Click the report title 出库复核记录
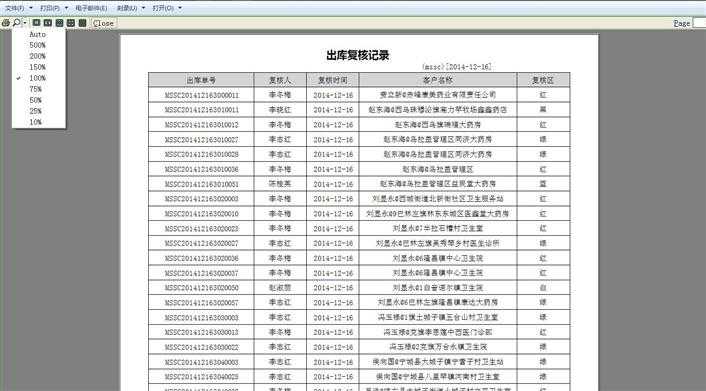This screenshot has width=706, height=391. [358, 55]
